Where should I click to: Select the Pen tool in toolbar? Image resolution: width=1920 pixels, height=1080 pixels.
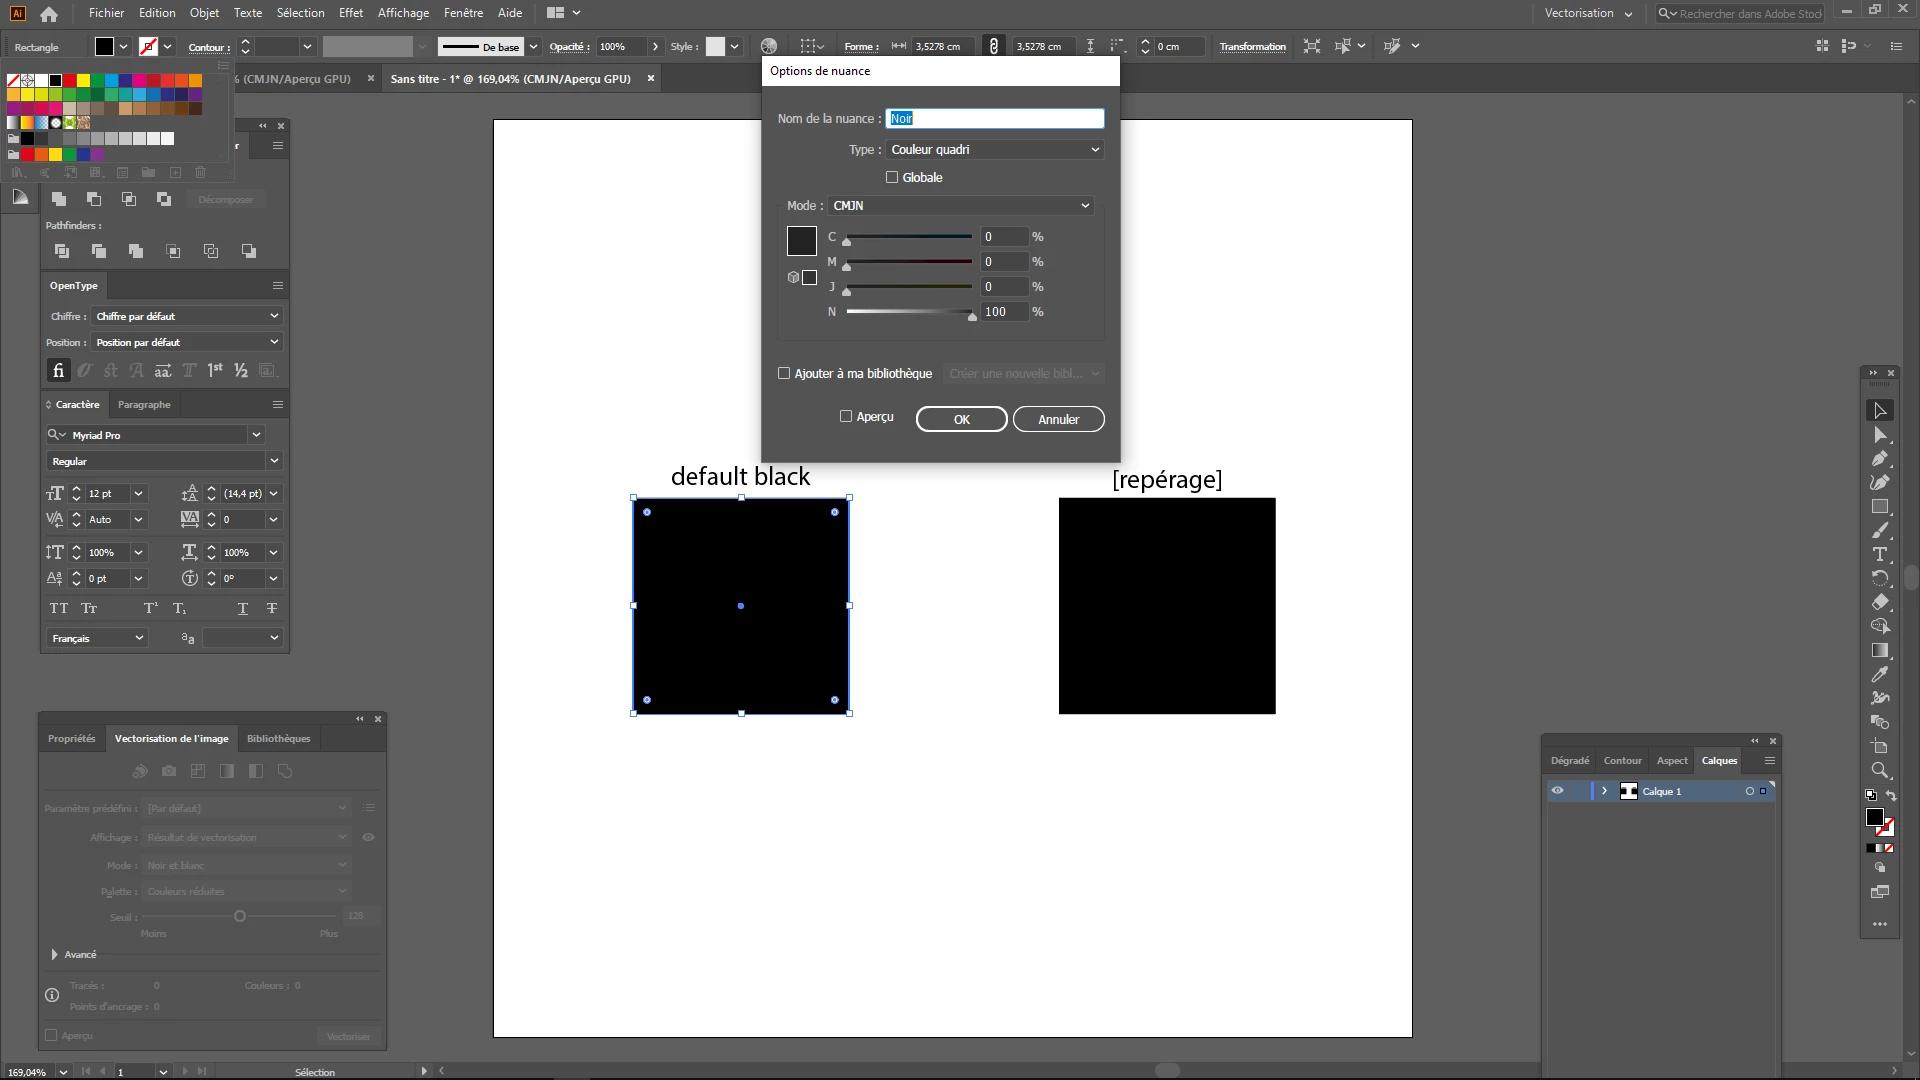click(1880, 458)
